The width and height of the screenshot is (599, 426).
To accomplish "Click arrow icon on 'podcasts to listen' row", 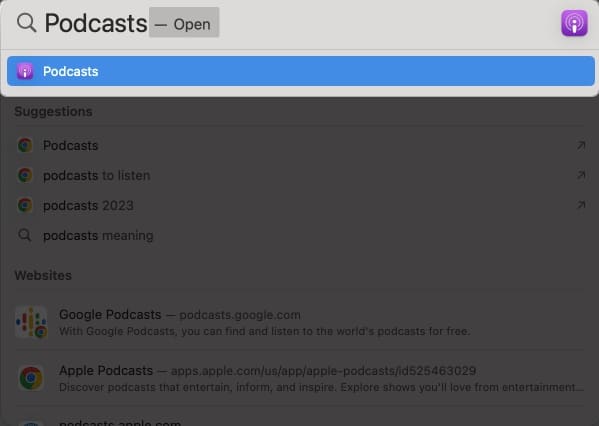I will pos(581,175).
